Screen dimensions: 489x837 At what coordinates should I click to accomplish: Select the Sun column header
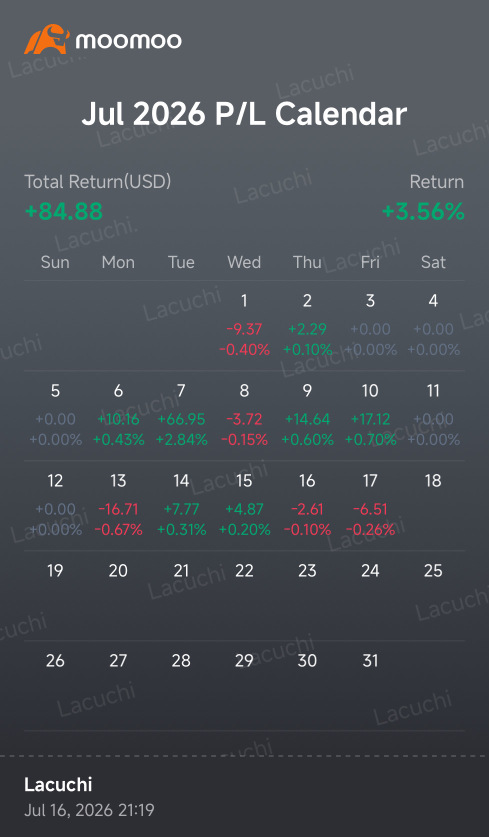coord(55,262)
